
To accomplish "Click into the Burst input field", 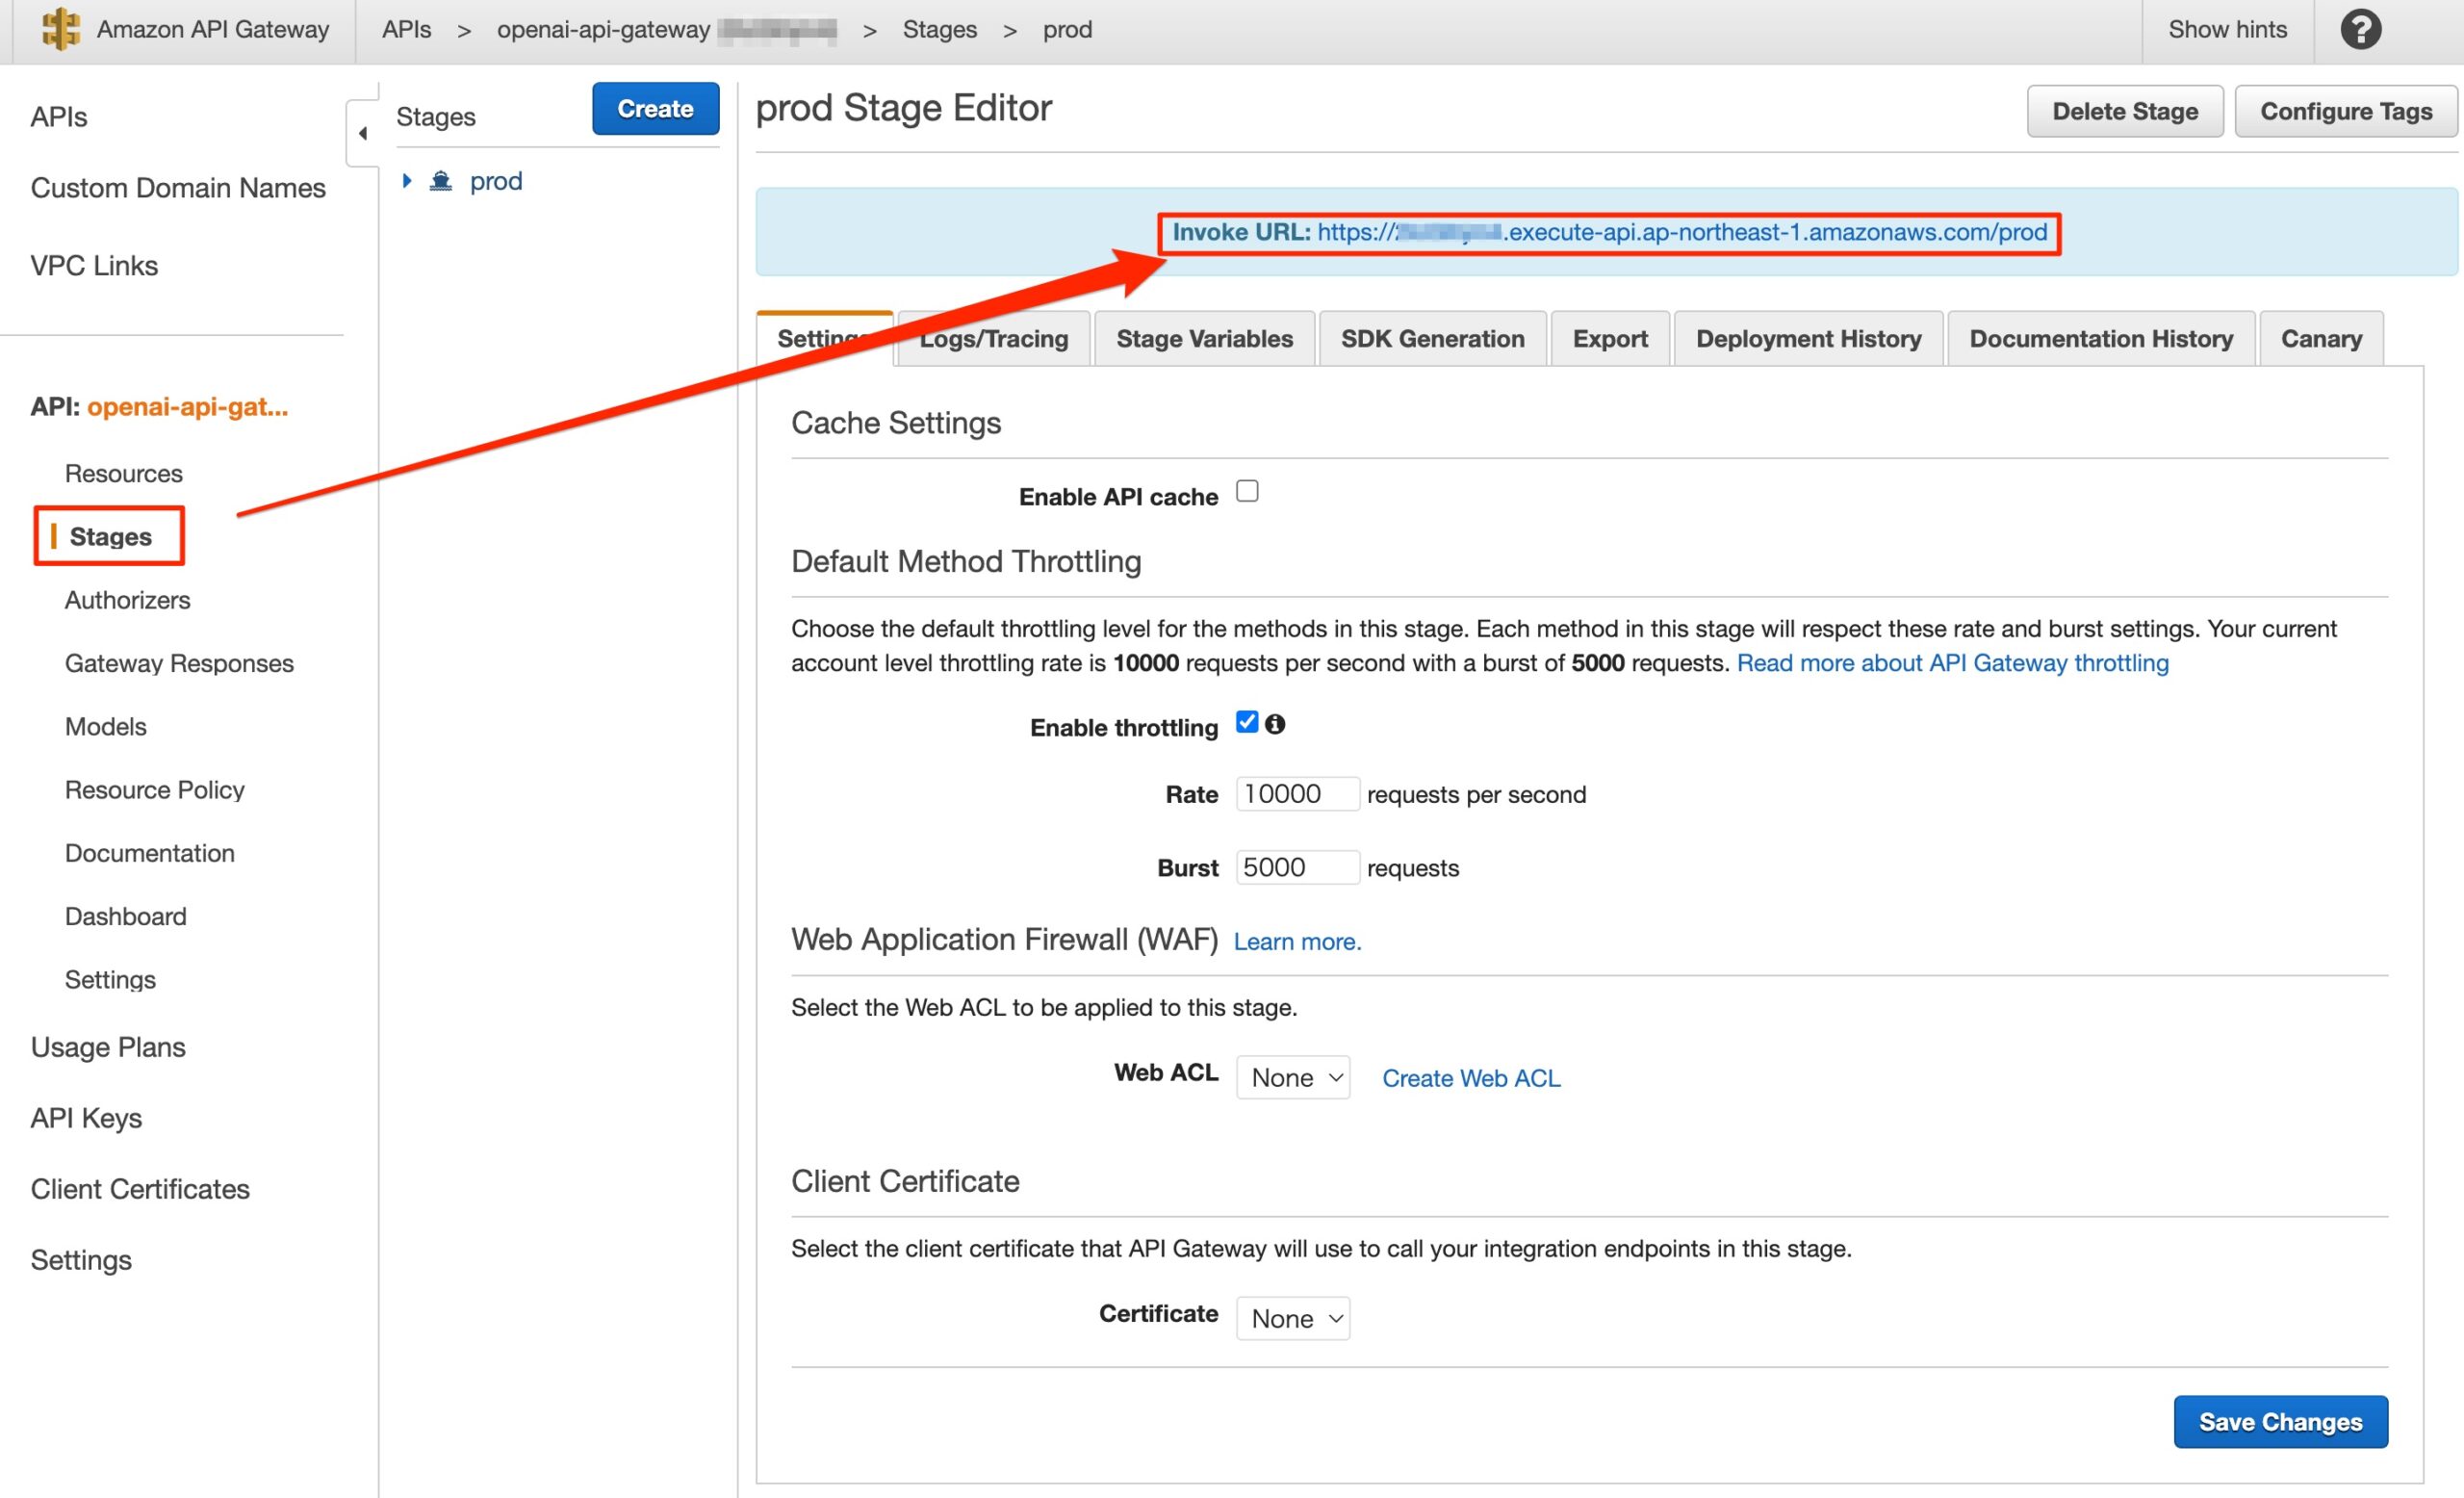I will coord(1297,867).
